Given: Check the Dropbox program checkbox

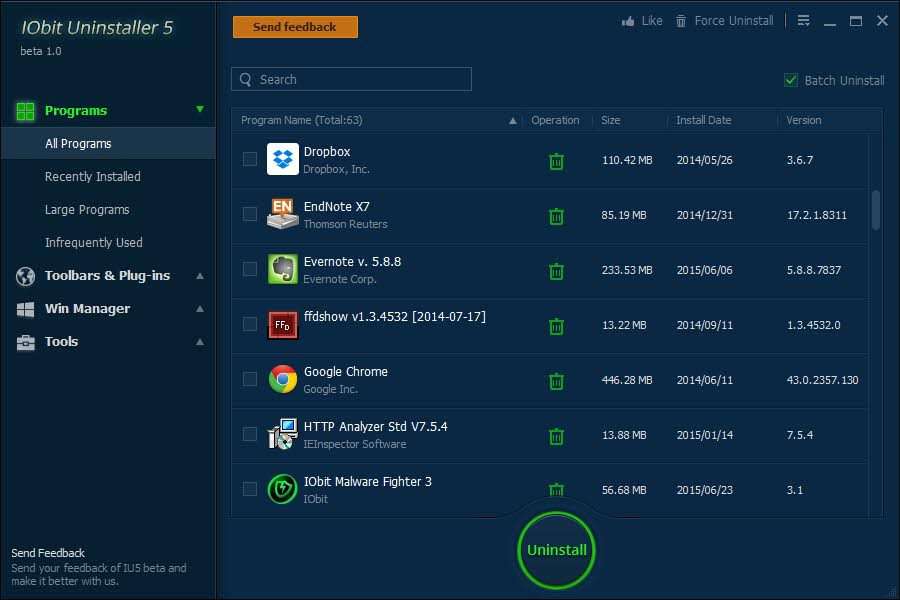Looking at the screenshot, I should tap(250, 159).
